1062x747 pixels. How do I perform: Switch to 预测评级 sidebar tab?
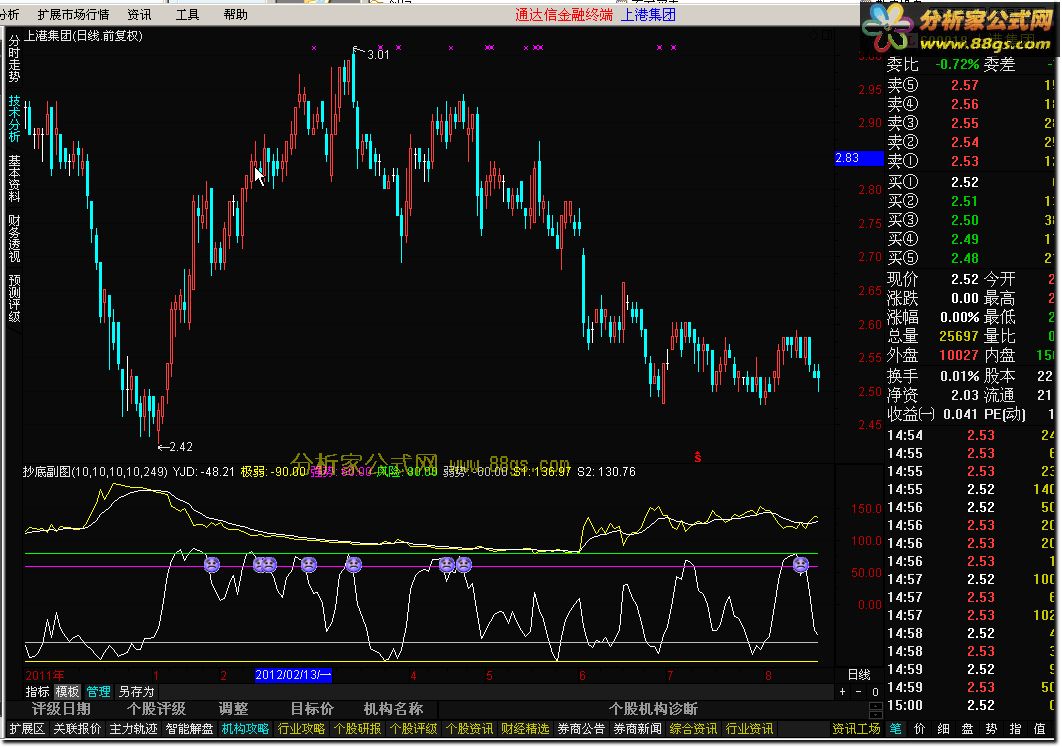coord(14,297)
